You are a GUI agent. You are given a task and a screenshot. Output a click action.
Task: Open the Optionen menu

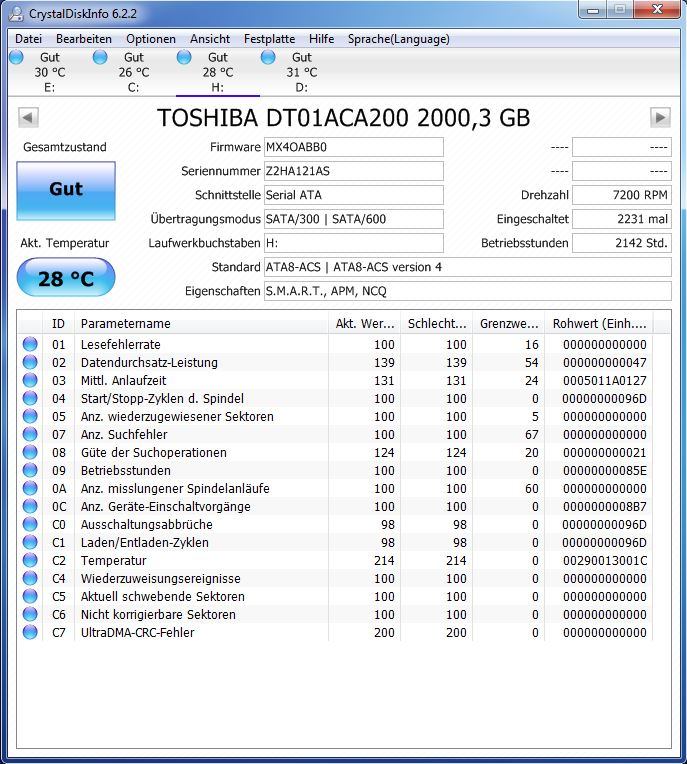tap(151, 39)
